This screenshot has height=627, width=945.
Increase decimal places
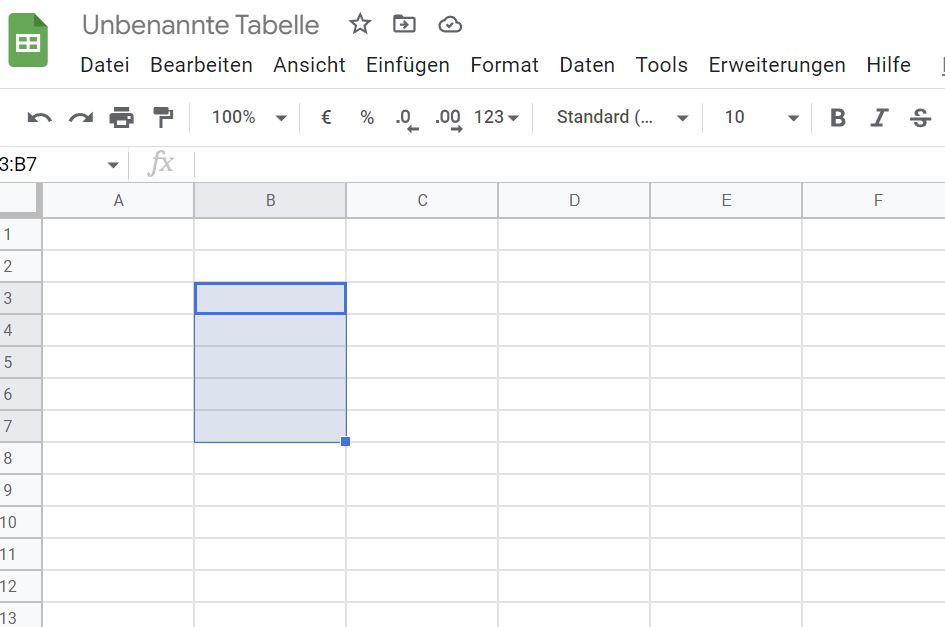coord(449,119)
